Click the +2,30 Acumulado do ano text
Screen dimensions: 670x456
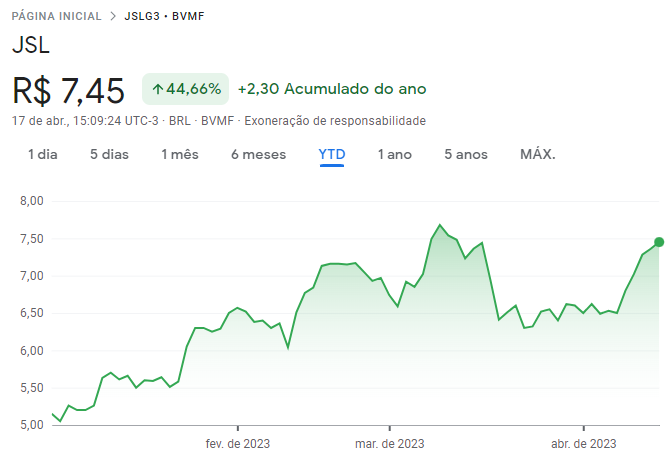tap(332, 89)
